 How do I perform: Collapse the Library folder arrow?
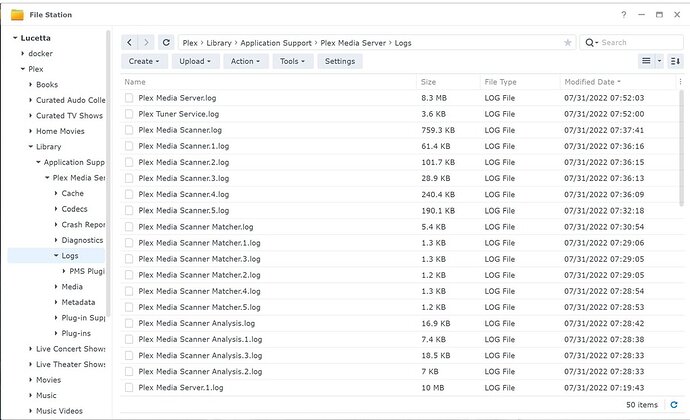click(30, 147)
